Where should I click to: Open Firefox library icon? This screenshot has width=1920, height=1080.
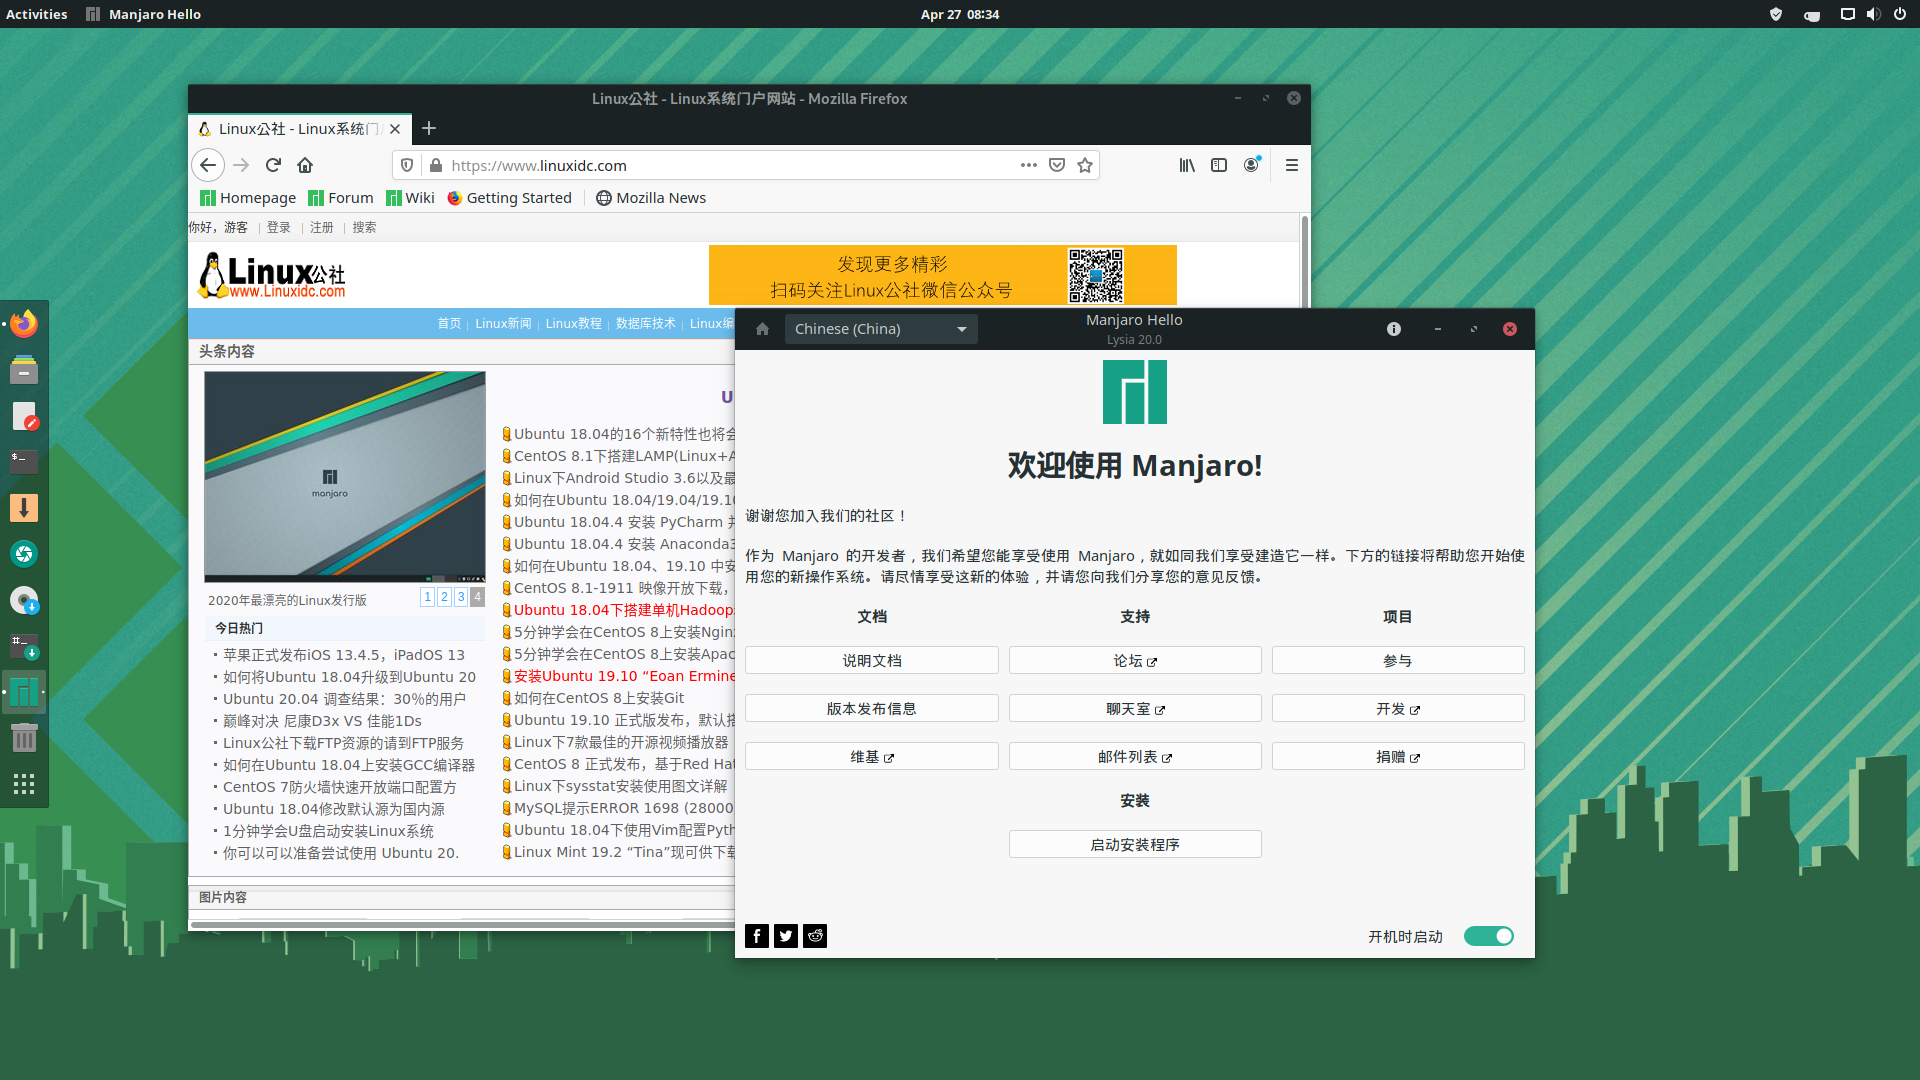click(1187, 165)
